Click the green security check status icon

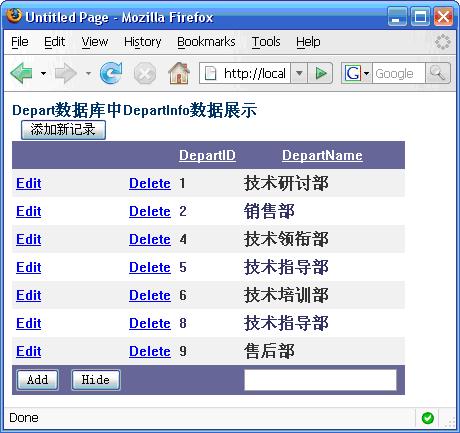click(428, 418)
